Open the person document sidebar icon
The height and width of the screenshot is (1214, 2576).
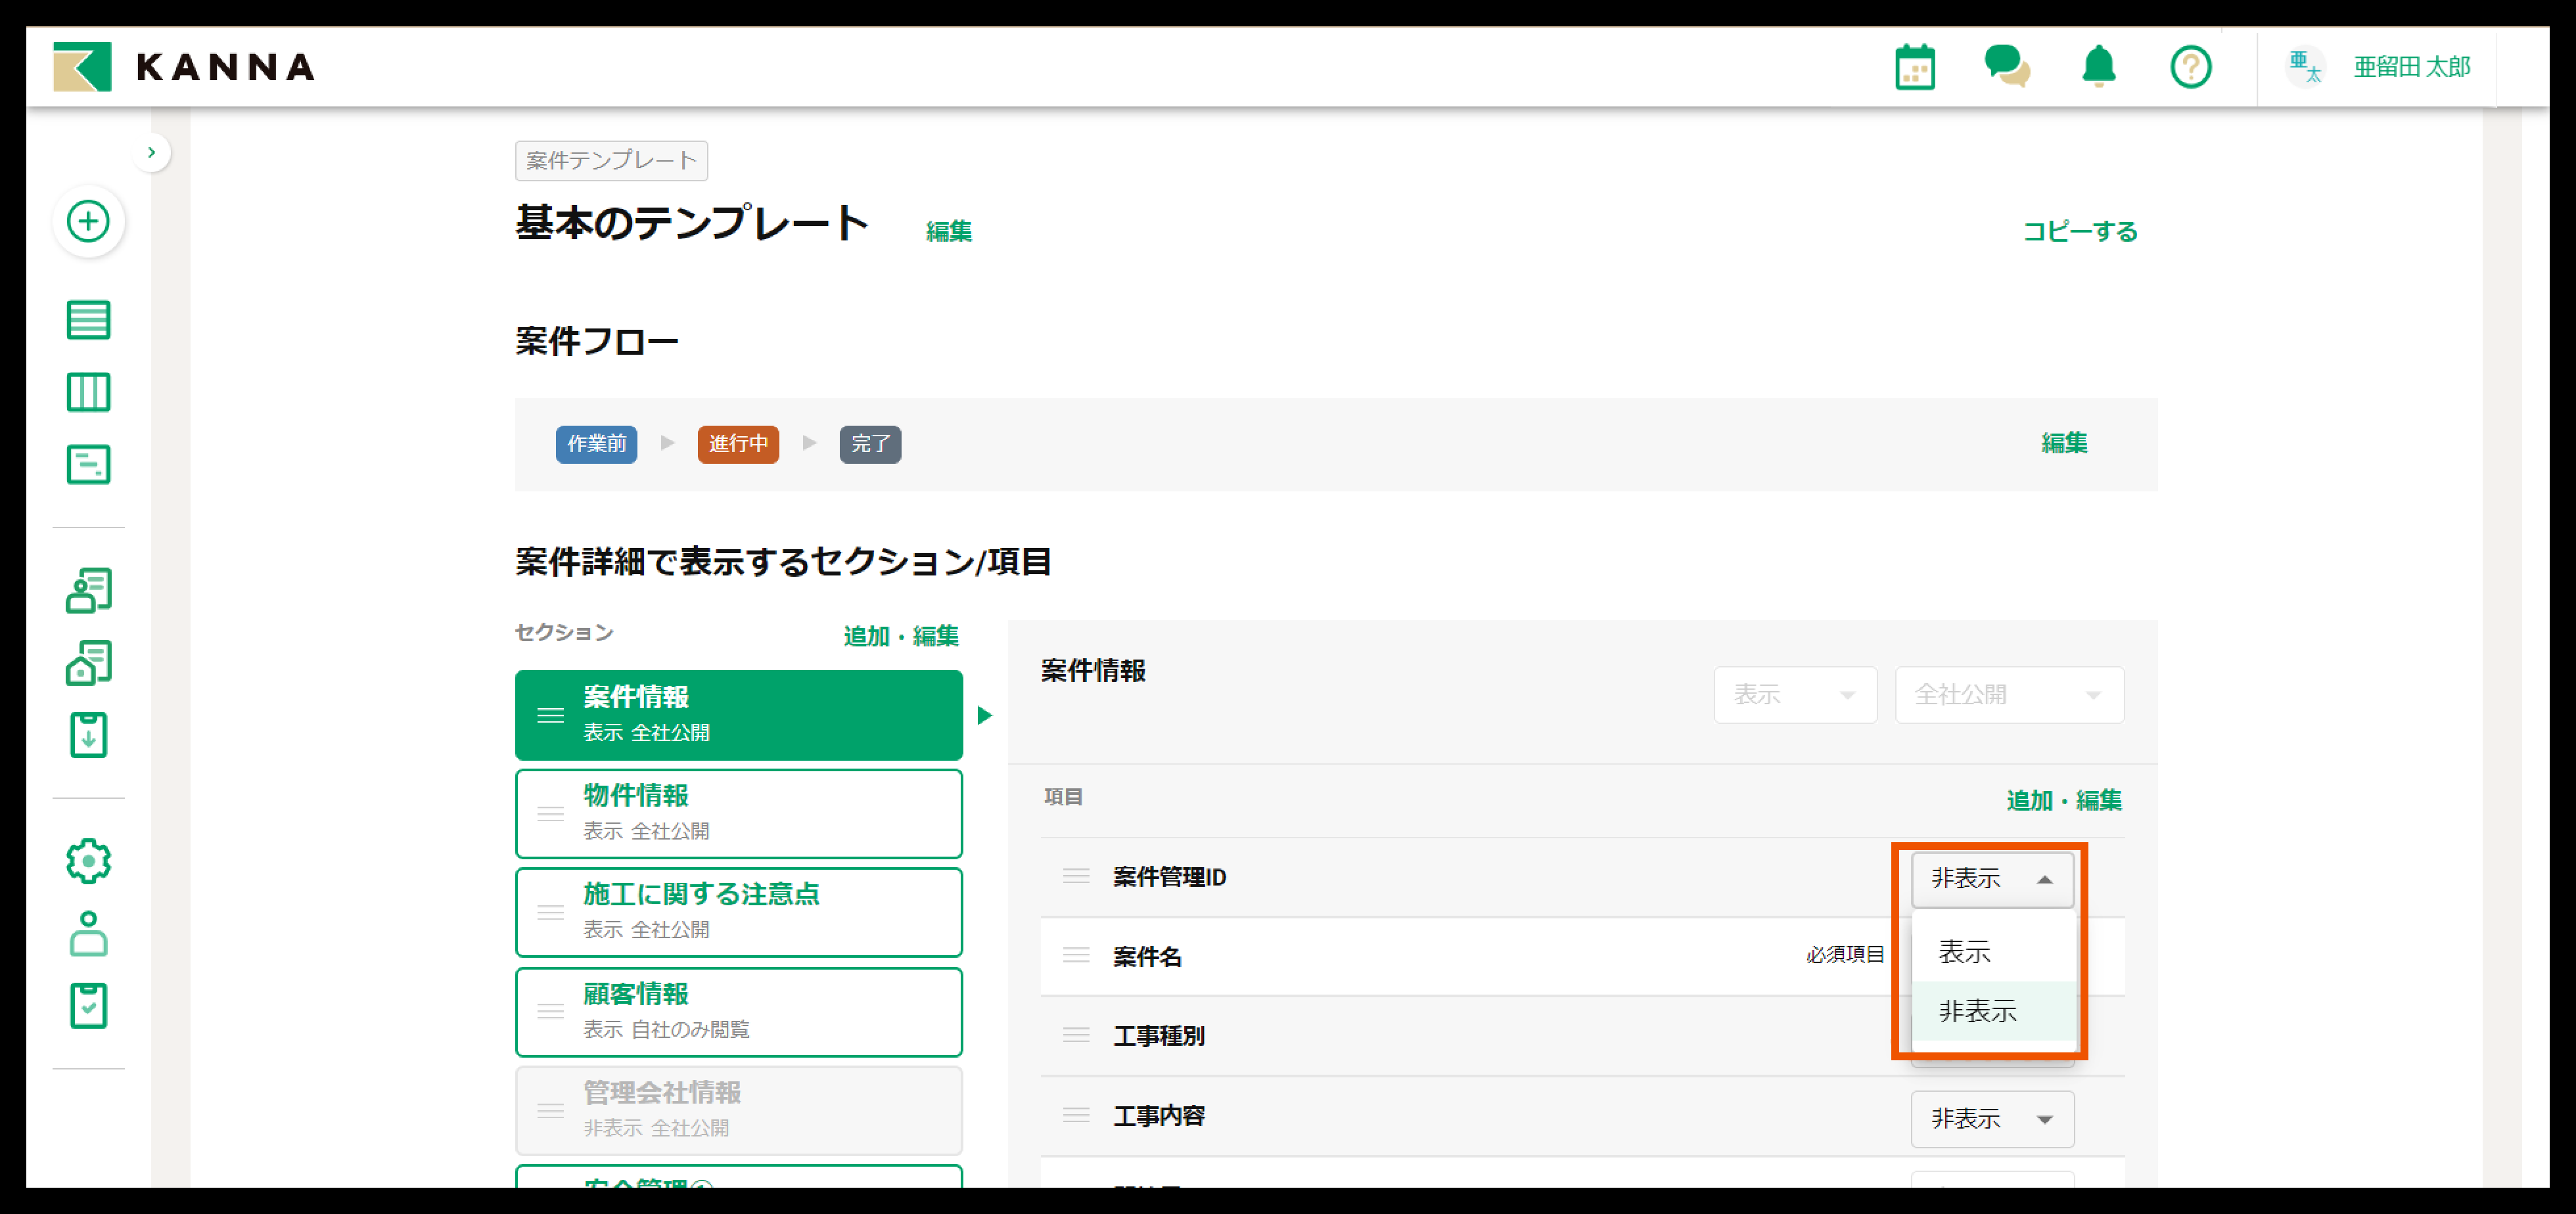[x=88, y=590]
